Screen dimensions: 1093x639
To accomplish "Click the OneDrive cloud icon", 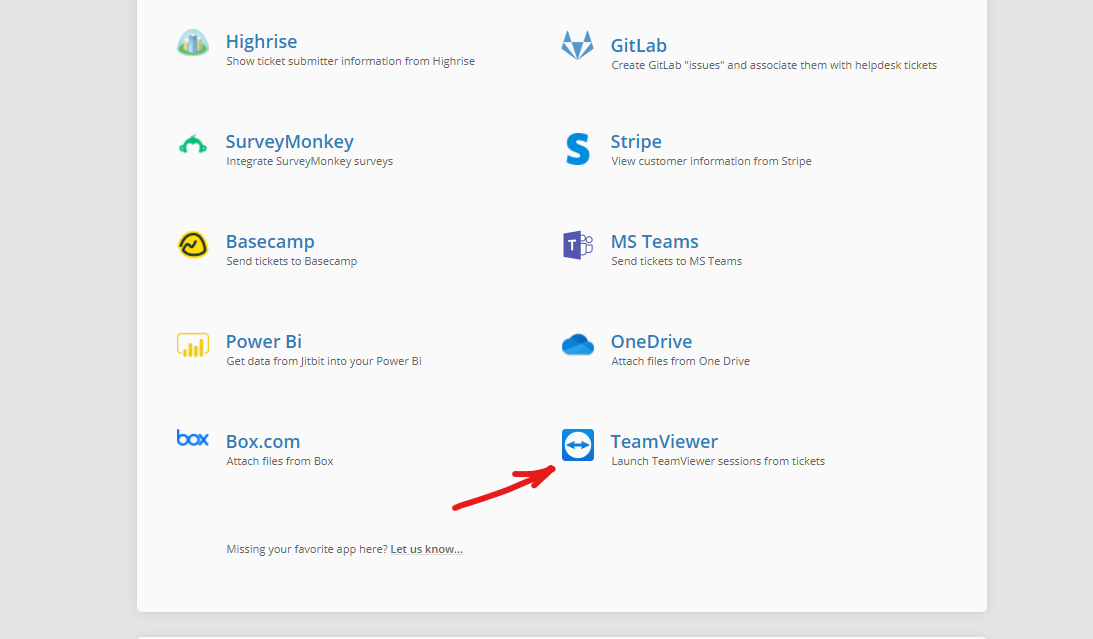I will (577, 345).
